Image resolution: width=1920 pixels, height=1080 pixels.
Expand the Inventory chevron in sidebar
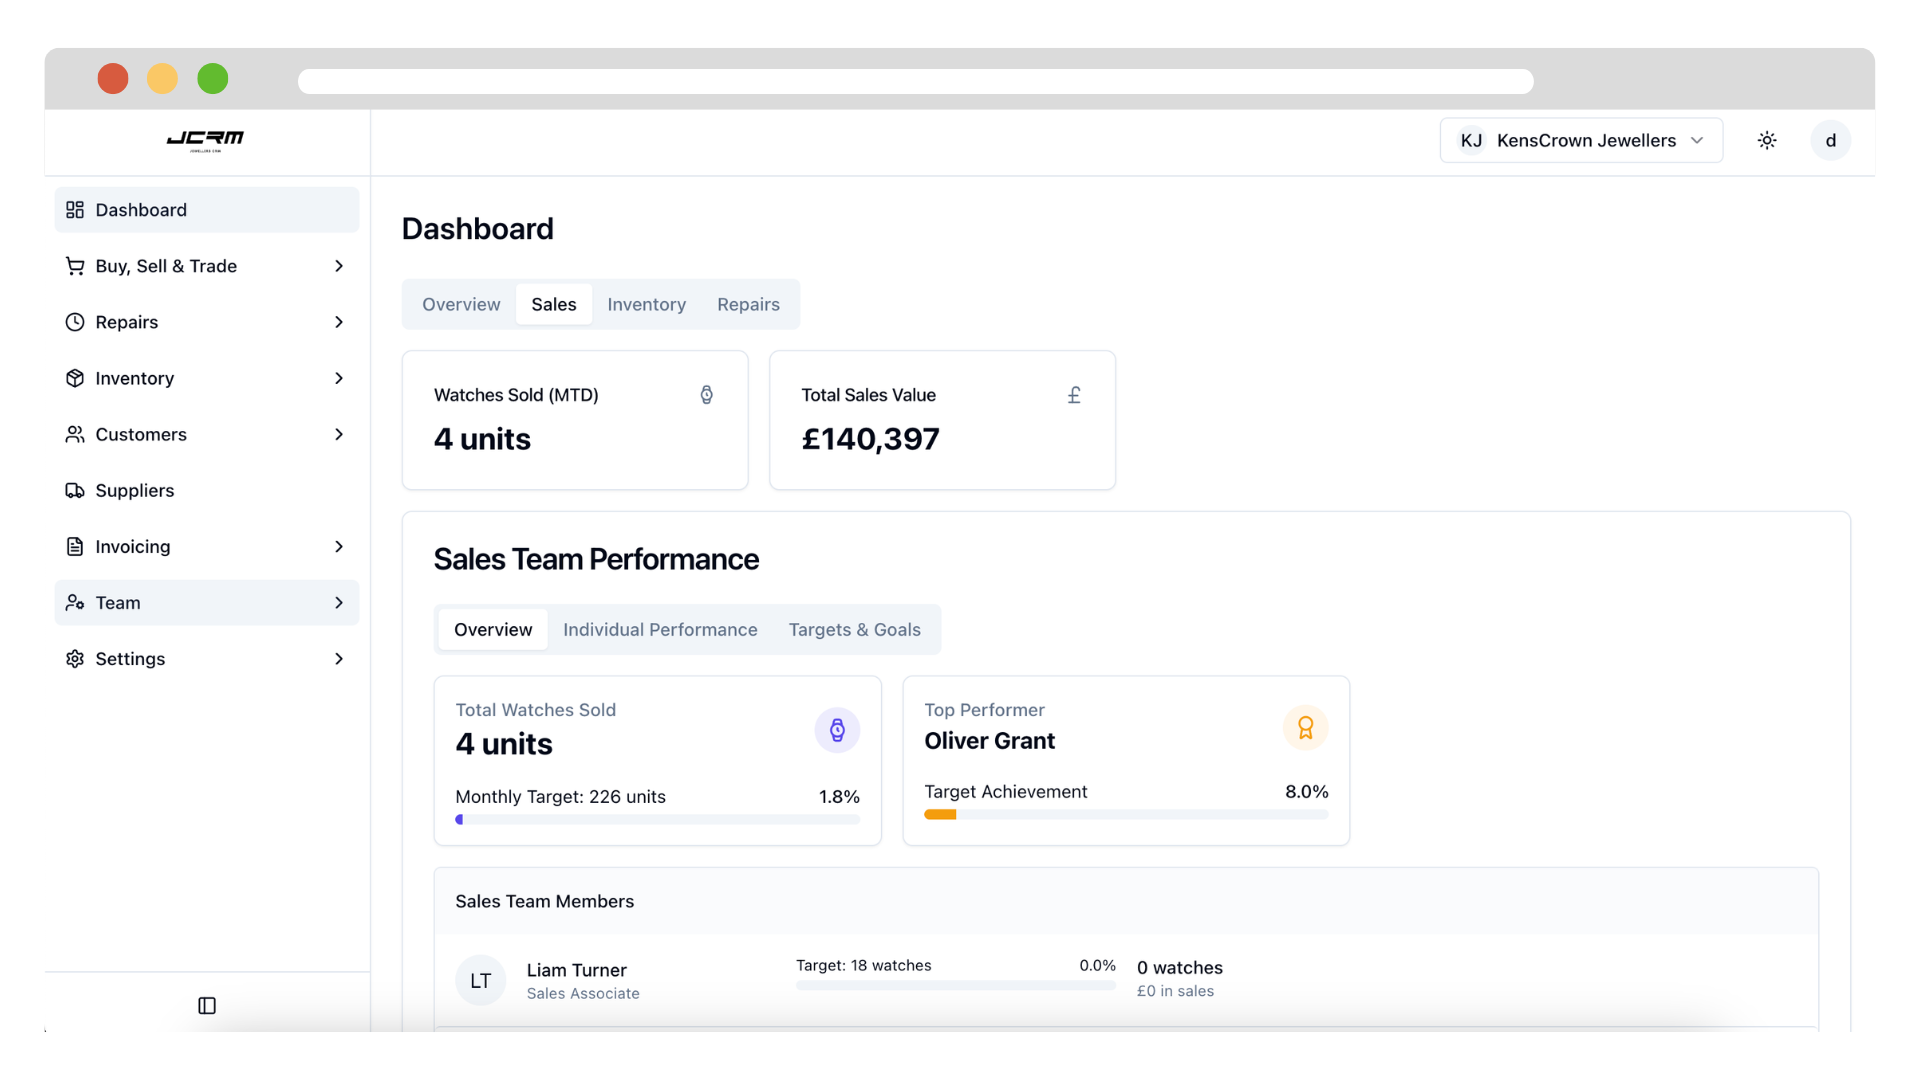[x=339, y=378]
